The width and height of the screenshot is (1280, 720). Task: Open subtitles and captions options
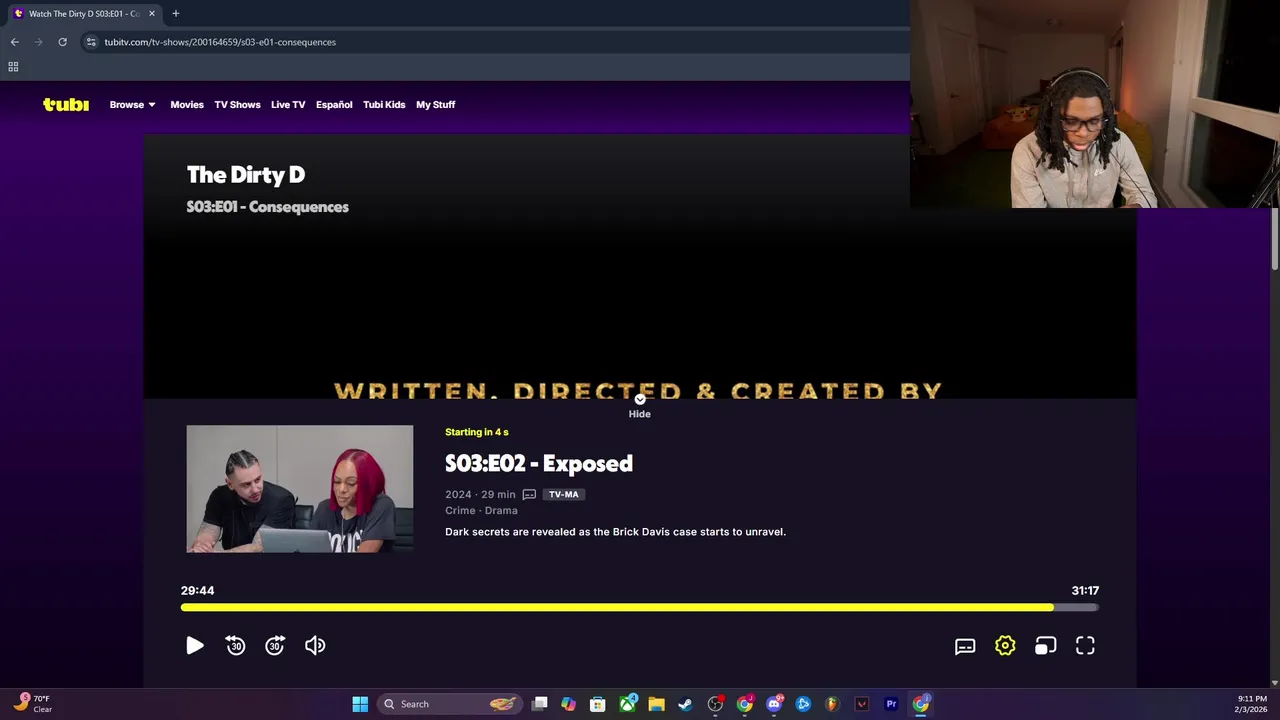point(965,646)
